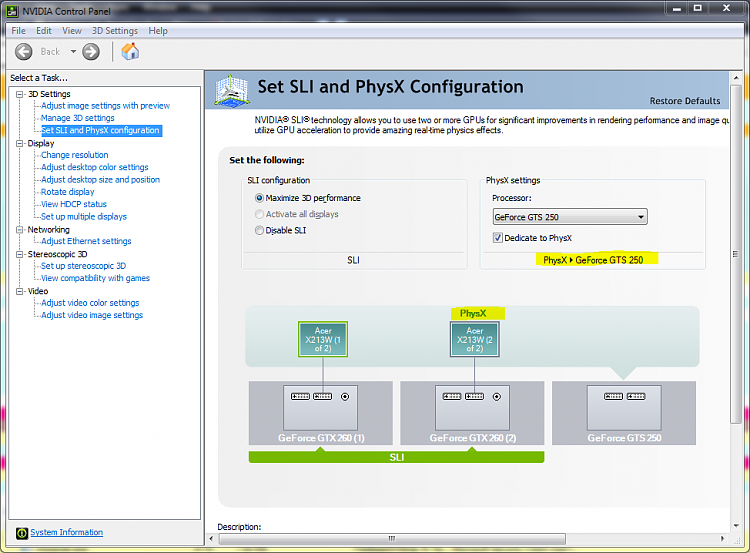Click the PhysX ▸ GeForce GTS 250 status text

593,260
